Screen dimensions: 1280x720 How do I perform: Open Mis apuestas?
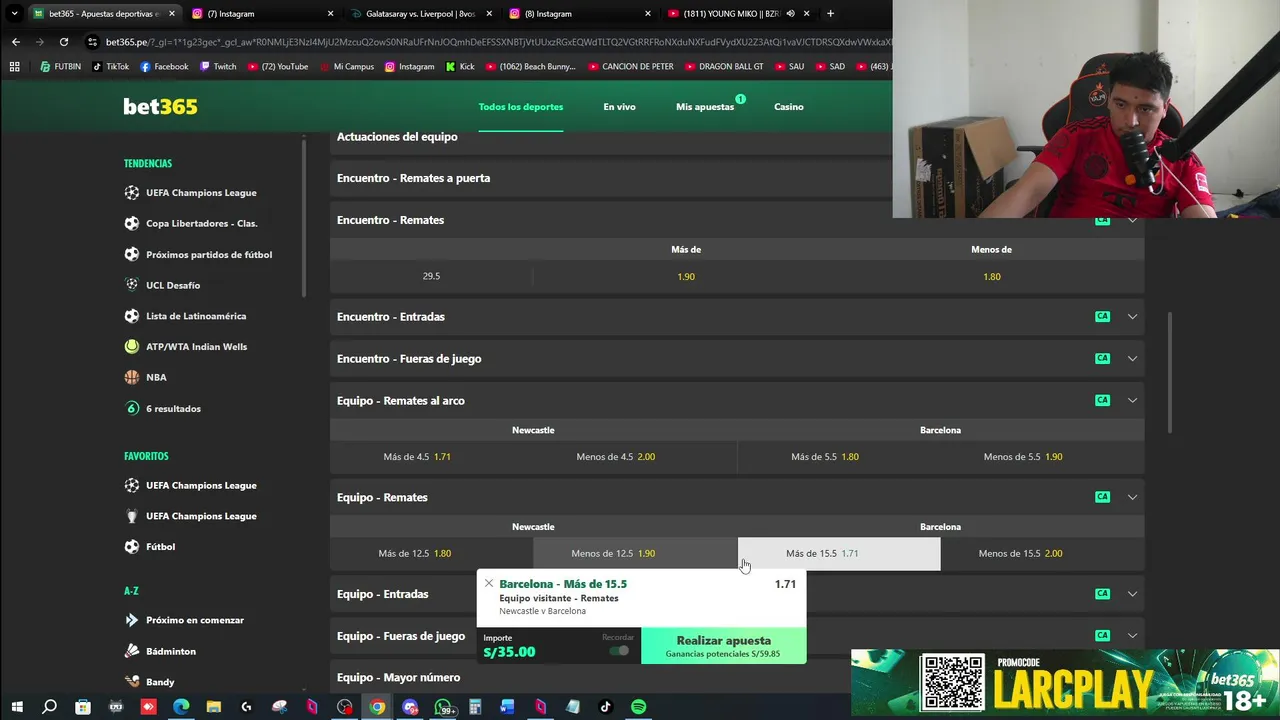point(705,107)
